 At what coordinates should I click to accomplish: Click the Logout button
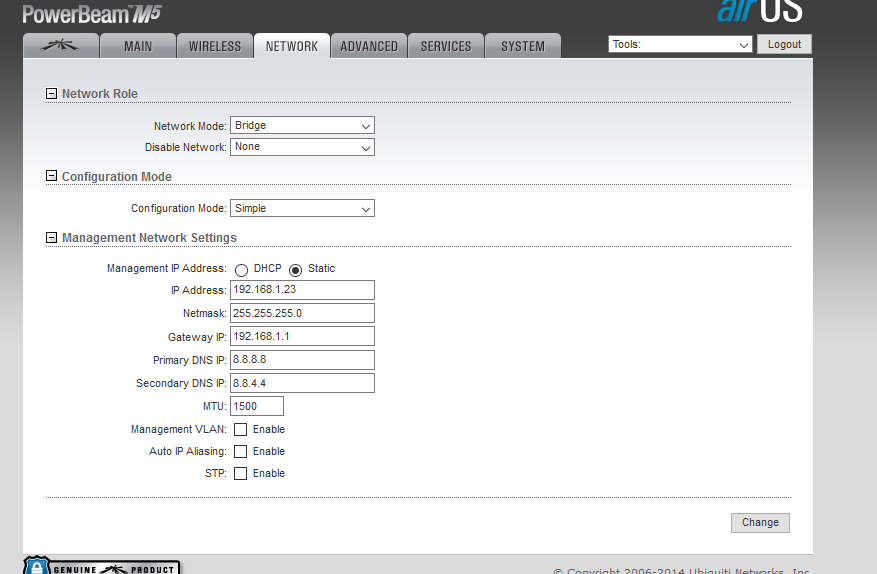tap(784, 44)
